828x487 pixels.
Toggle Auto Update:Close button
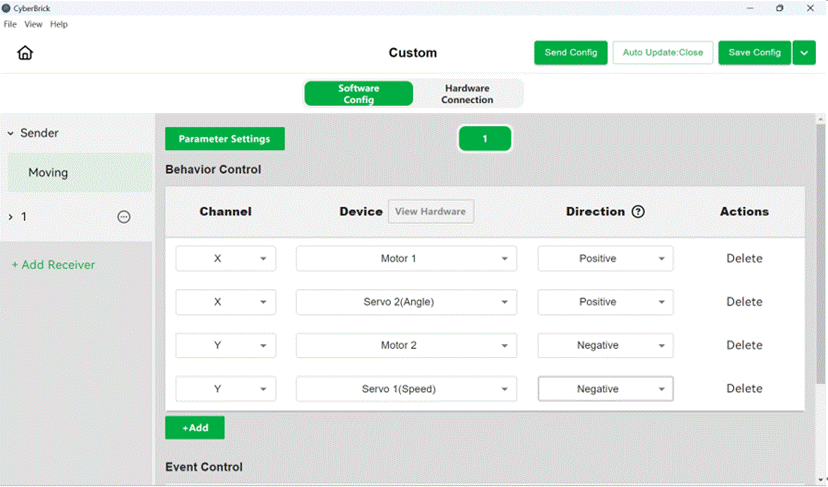pos(663,53)
